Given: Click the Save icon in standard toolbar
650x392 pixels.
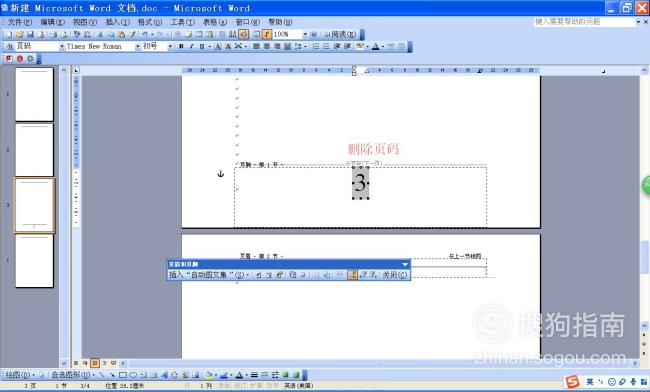Looking at the screenshot, I should 30,34.
